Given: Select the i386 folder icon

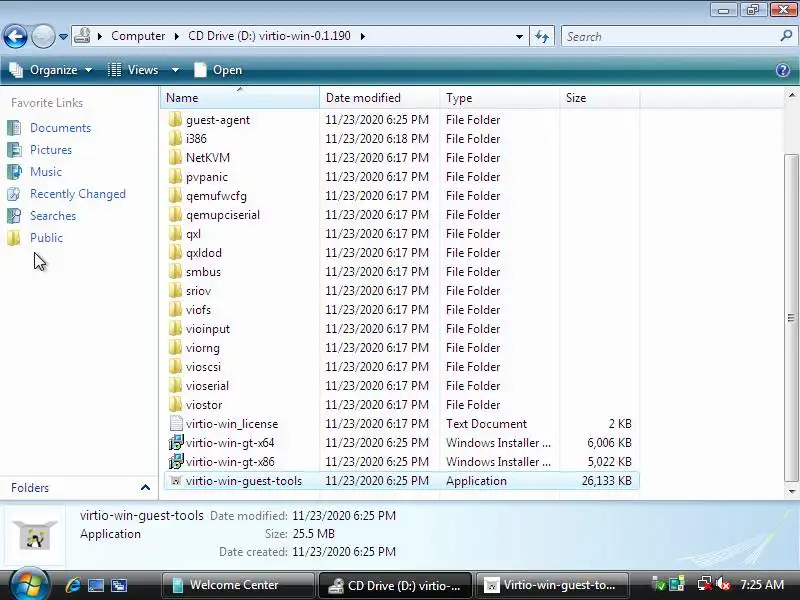Looking at the screenshot, I should coord(175,138).
